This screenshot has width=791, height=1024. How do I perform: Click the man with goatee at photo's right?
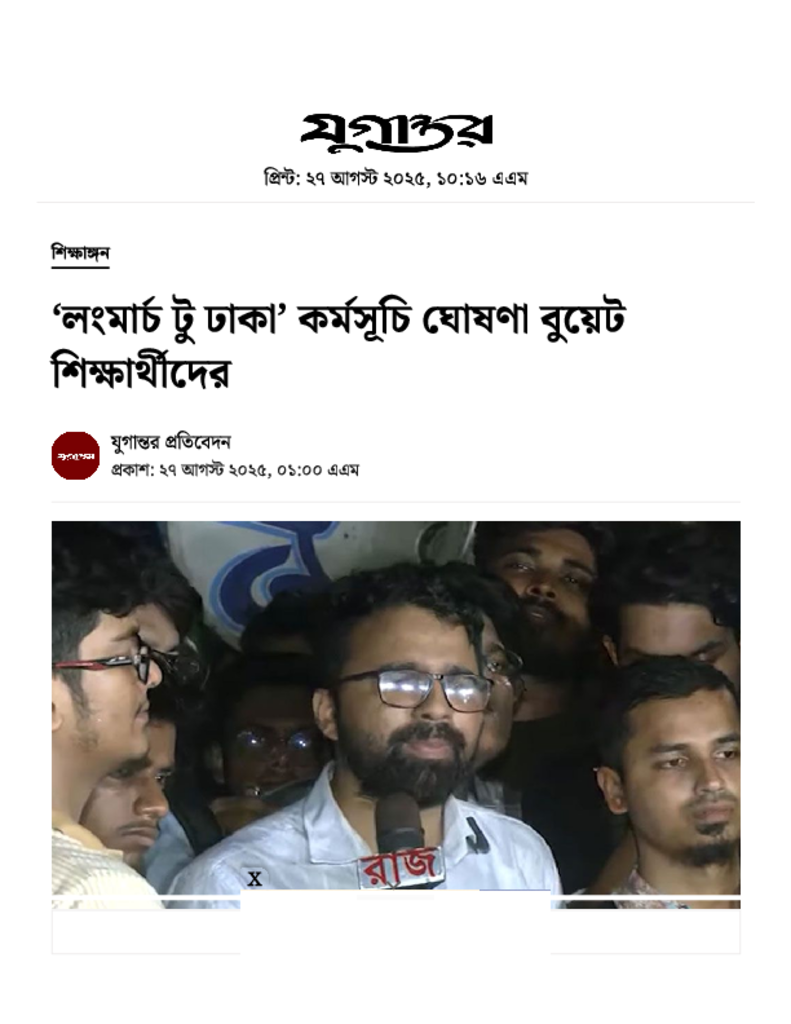click(676, 771)
